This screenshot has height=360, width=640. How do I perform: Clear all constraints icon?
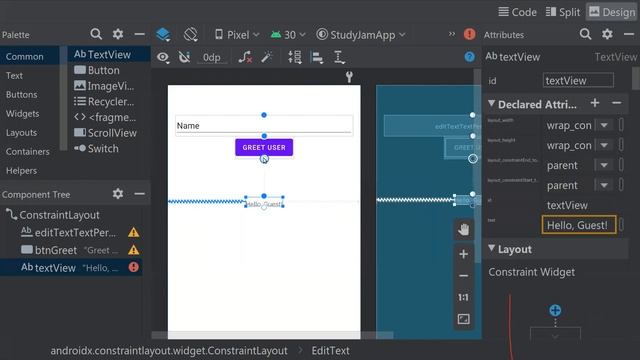pyautogui.click(x=245, y=57)
